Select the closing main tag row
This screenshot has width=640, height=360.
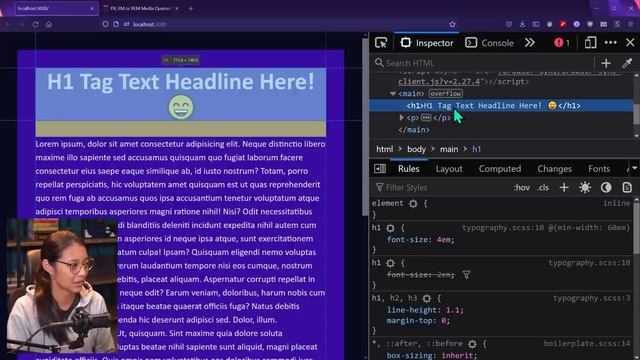pos(414,130)
